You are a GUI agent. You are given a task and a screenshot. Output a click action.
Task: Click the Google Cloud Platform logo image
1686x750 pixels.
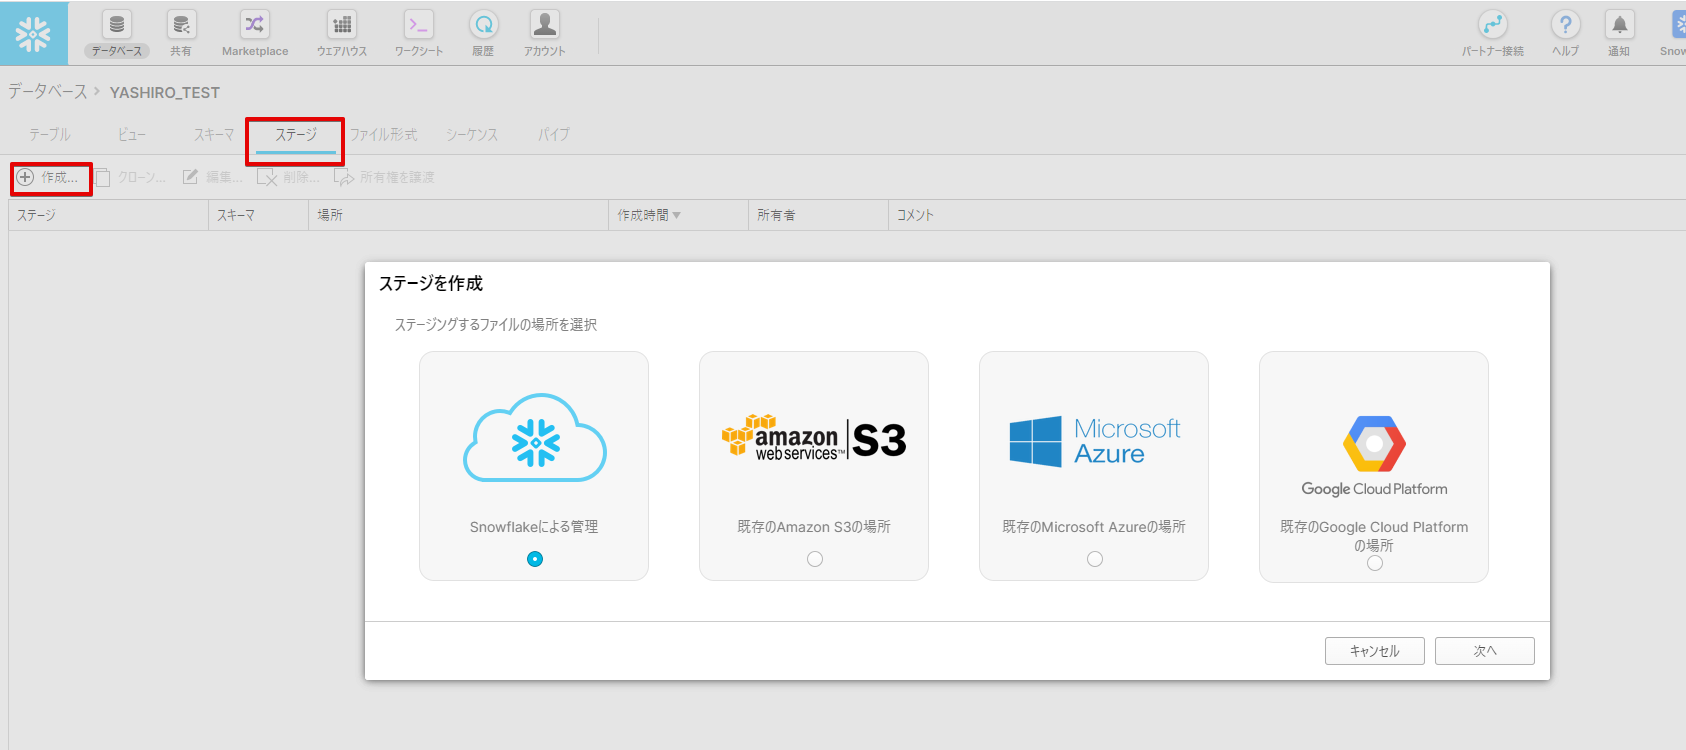[x=1374, y=456]
